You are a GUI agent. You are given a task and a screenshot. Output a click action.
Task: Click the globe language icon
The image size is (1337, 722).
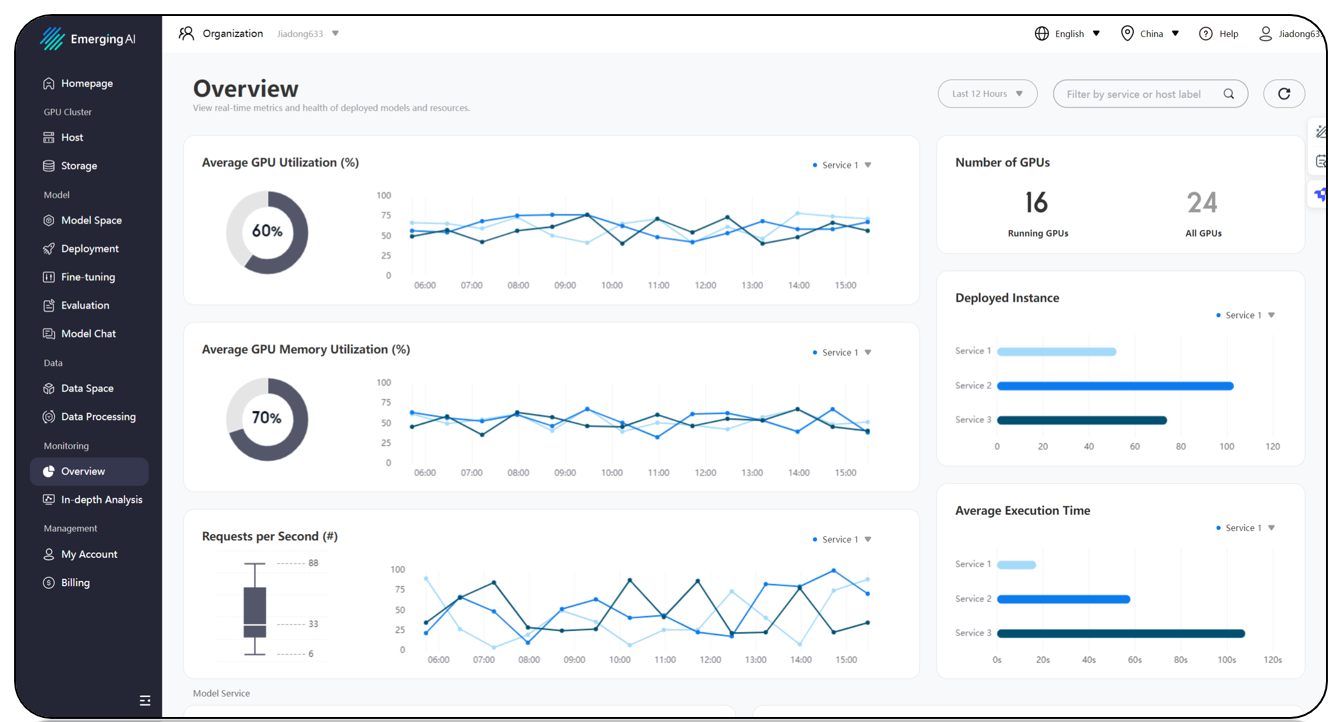1042,34
